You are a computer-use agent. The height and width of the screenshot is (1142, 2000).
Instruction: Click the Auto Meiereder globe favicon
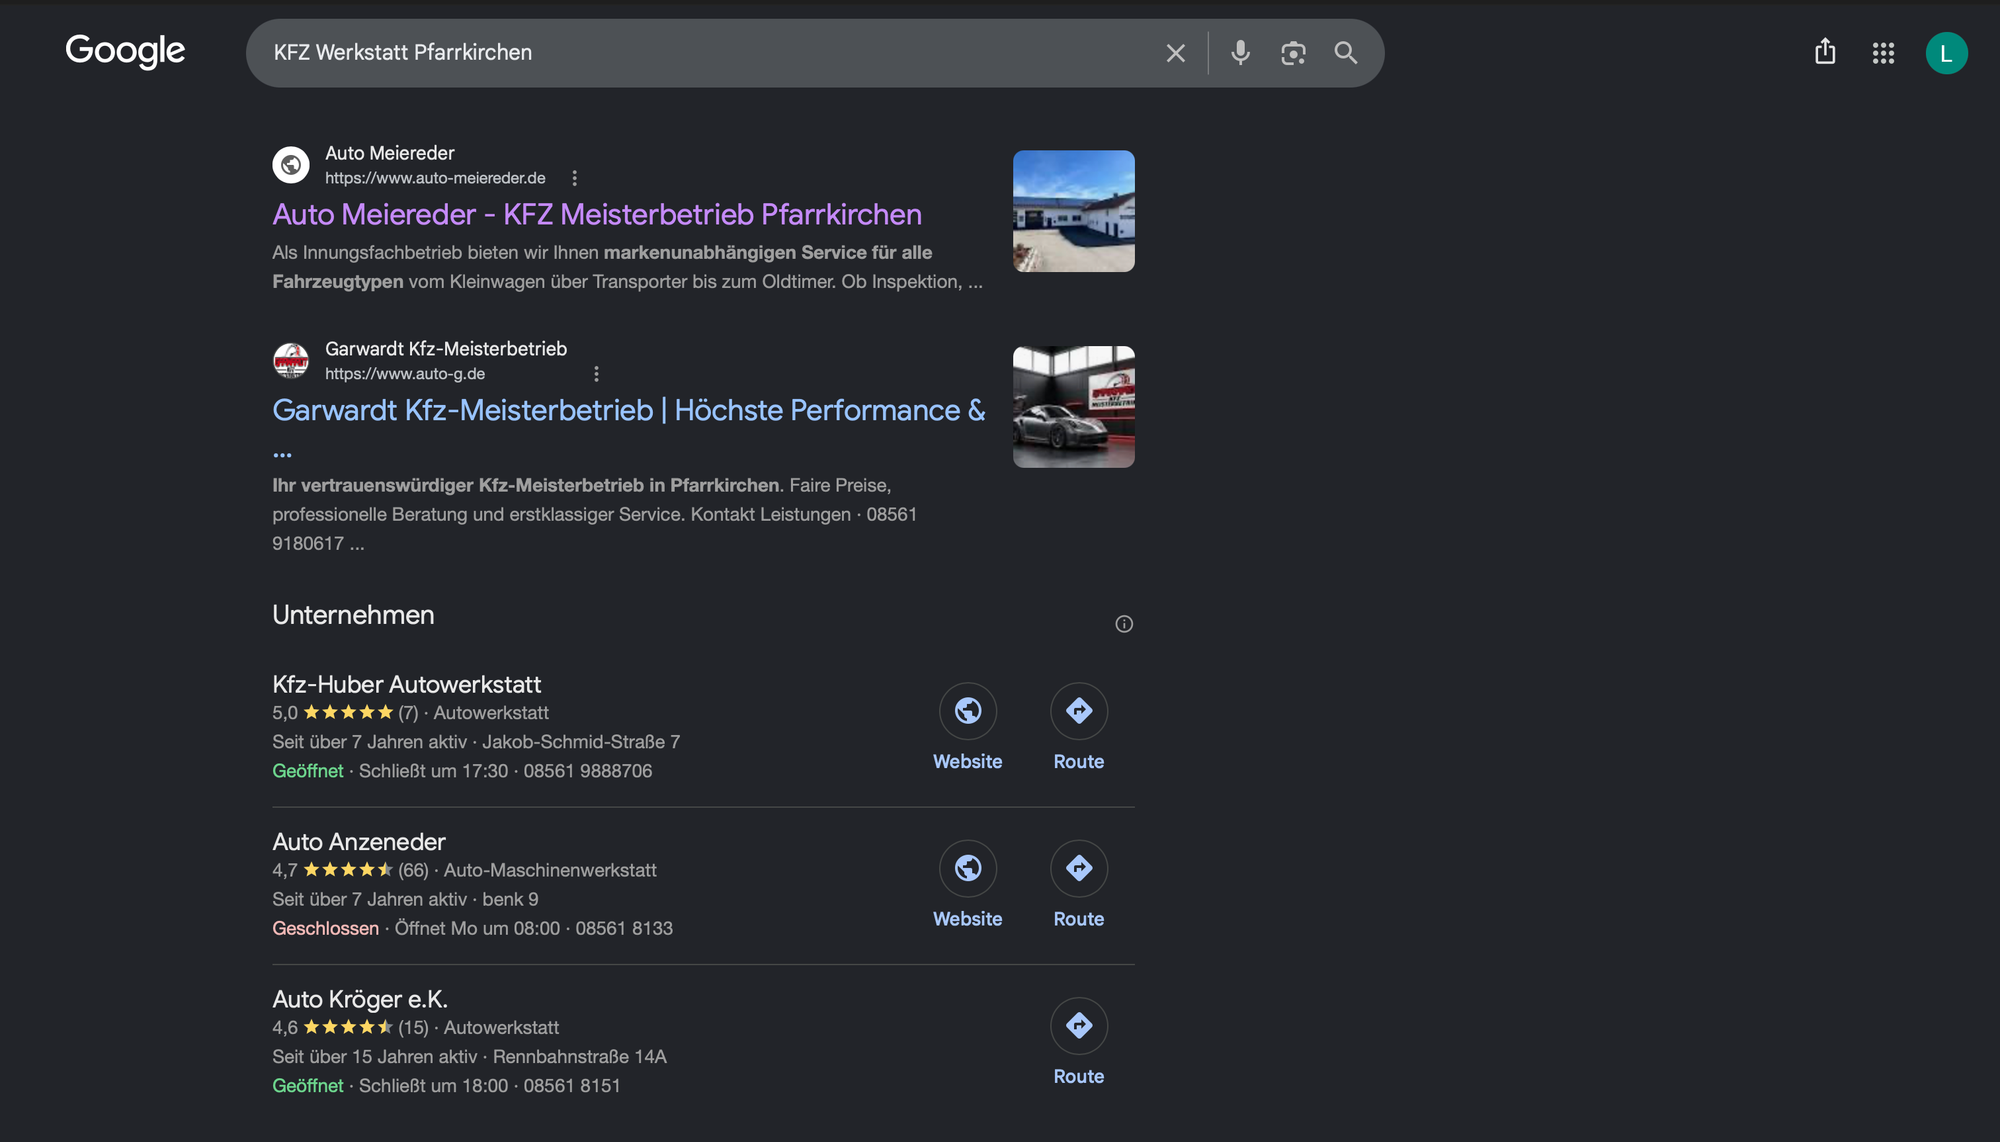point(291,165)
